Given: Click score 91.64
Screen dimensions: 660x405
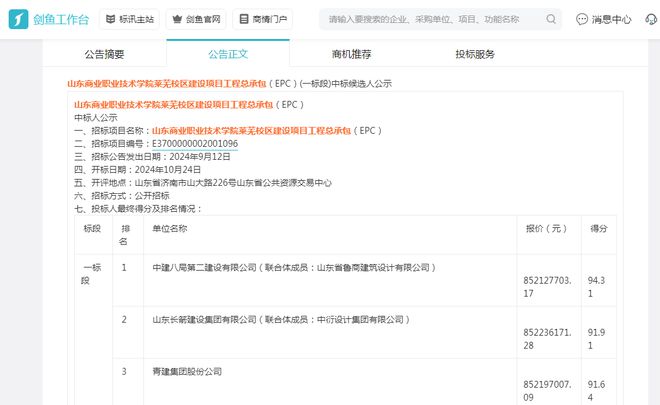Looking at the screenshot, I should (596, 391).
